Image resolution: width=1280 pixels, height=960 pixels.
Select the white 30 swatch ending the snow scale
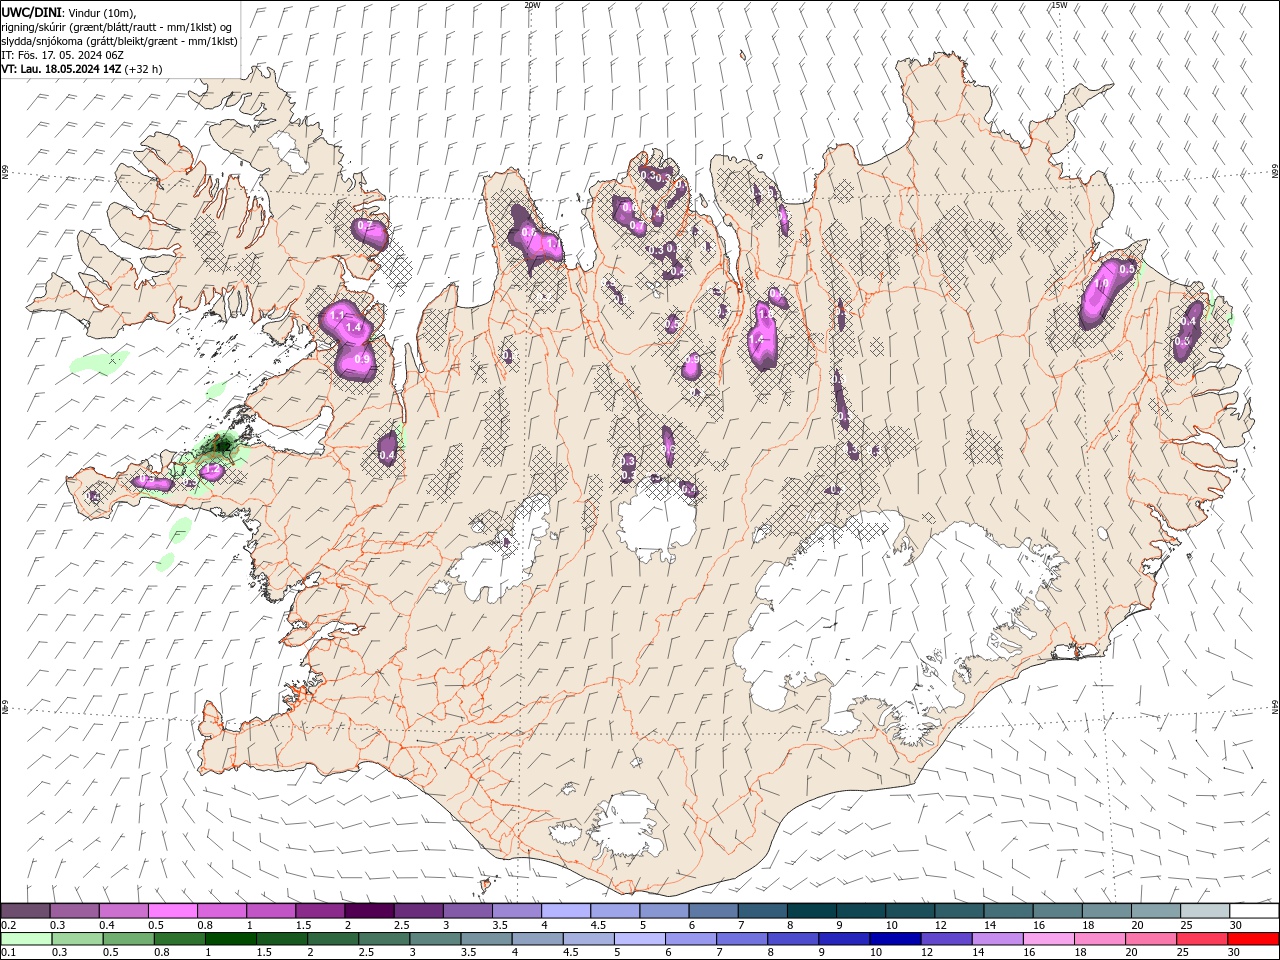[1253, 910]
